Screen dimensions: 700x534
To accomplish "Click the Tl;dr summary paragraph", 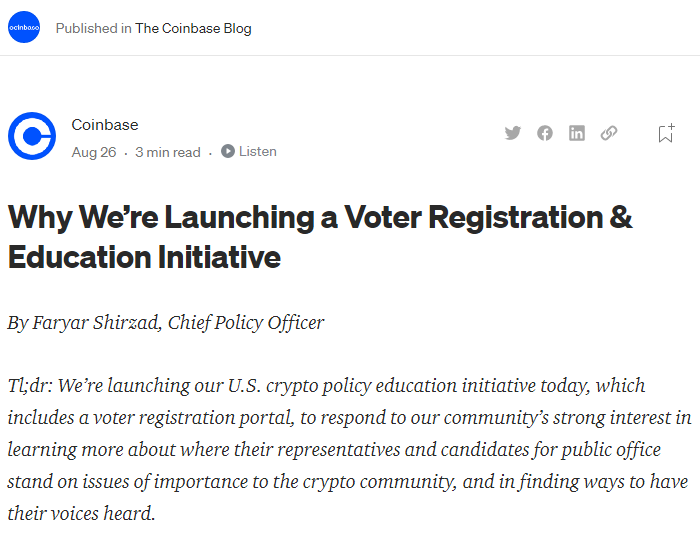I will (x=350, y=449).
